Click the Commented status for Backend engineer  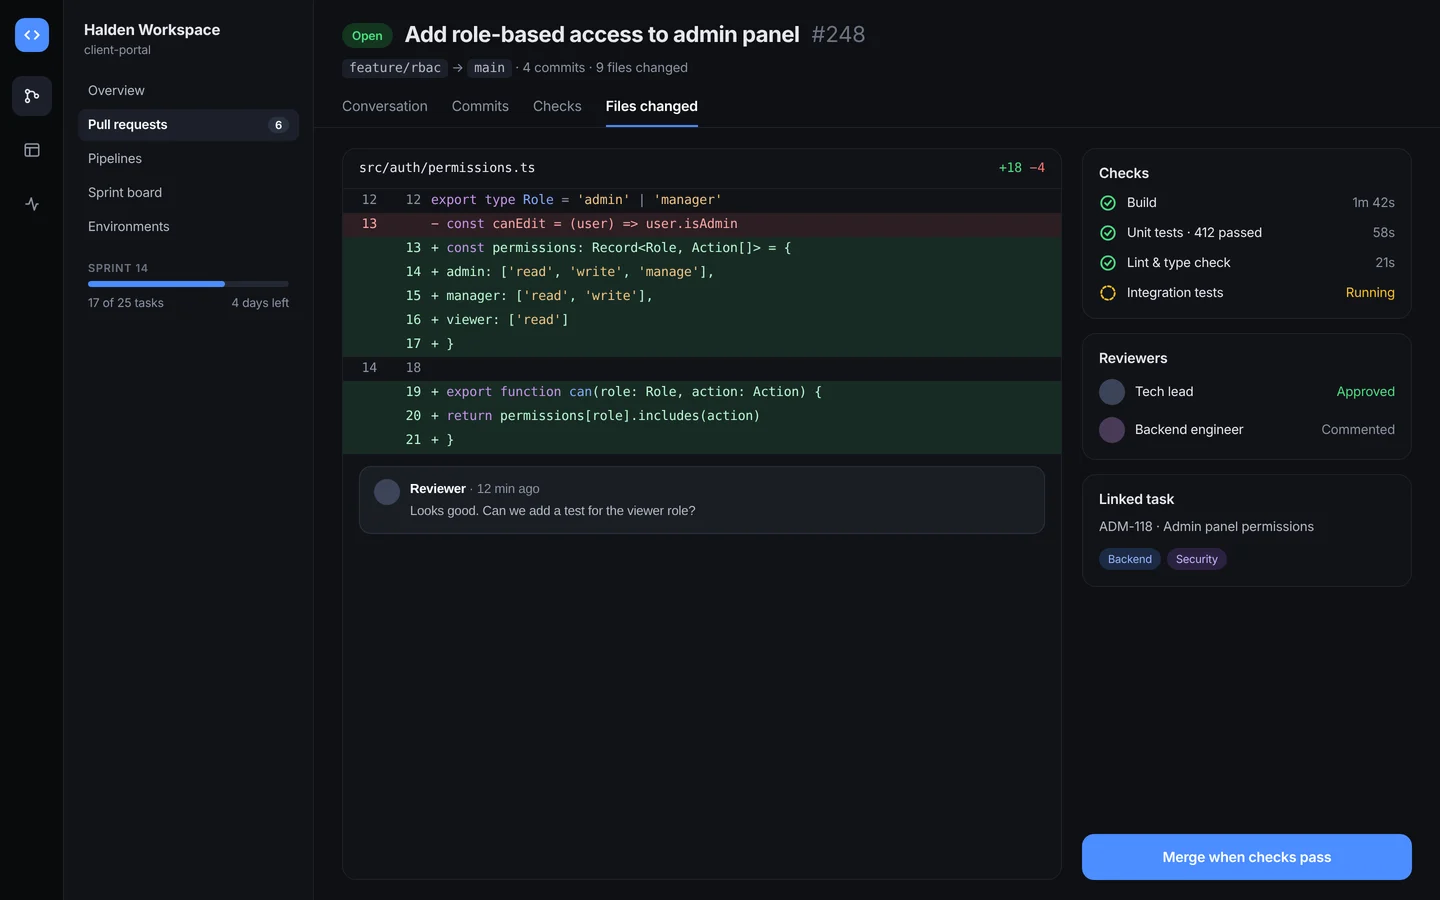(x=1358, y=430)
